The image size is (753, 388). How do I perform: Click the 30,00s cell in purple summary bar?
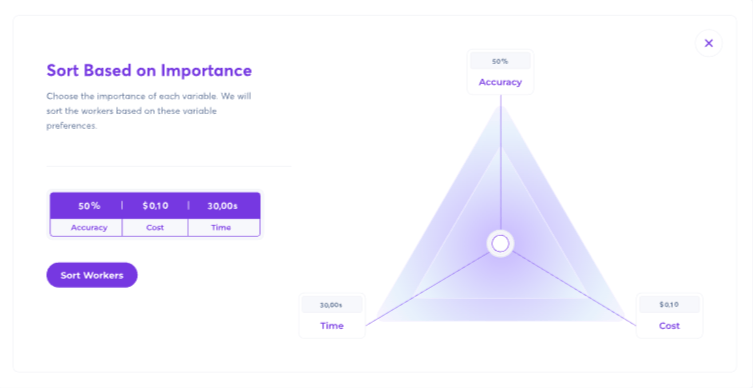coord(222,206)
